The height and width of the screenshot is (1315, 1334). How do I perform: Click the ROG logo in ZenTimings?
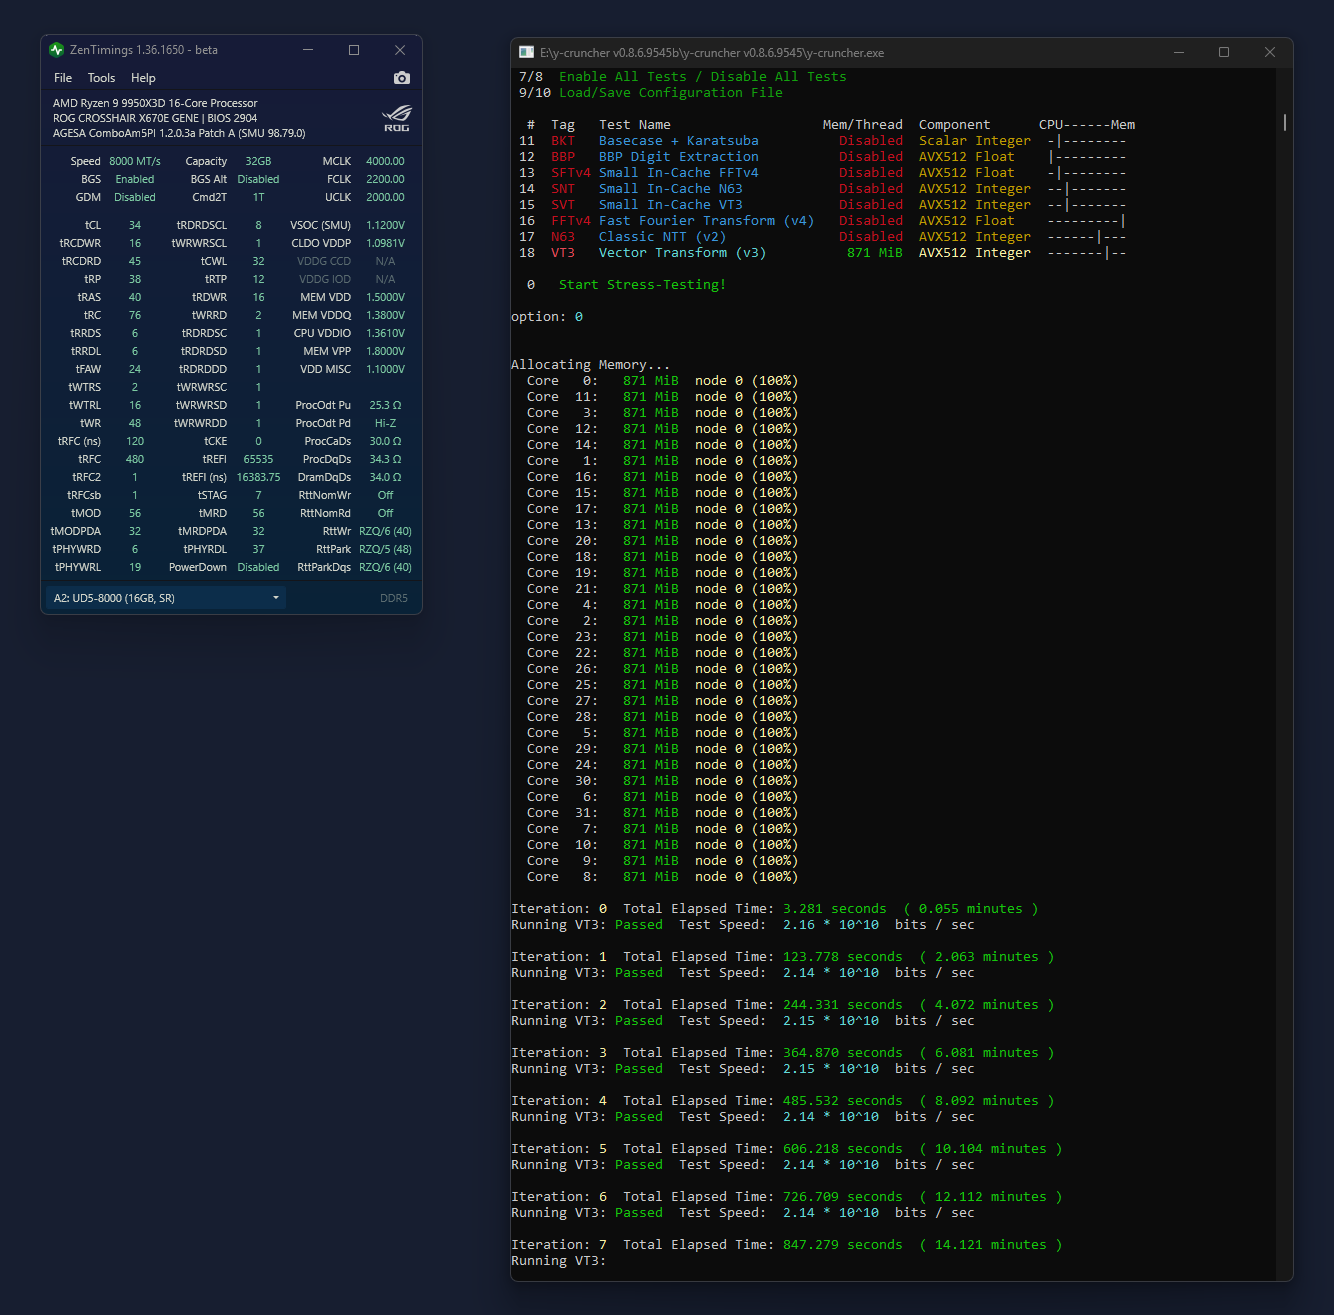click(x=397, y=117)
